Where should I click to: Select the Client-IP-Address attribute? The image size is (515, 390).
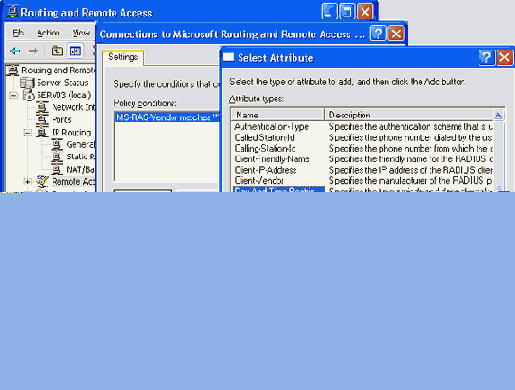pyautogui.click(x=265, y=170)
